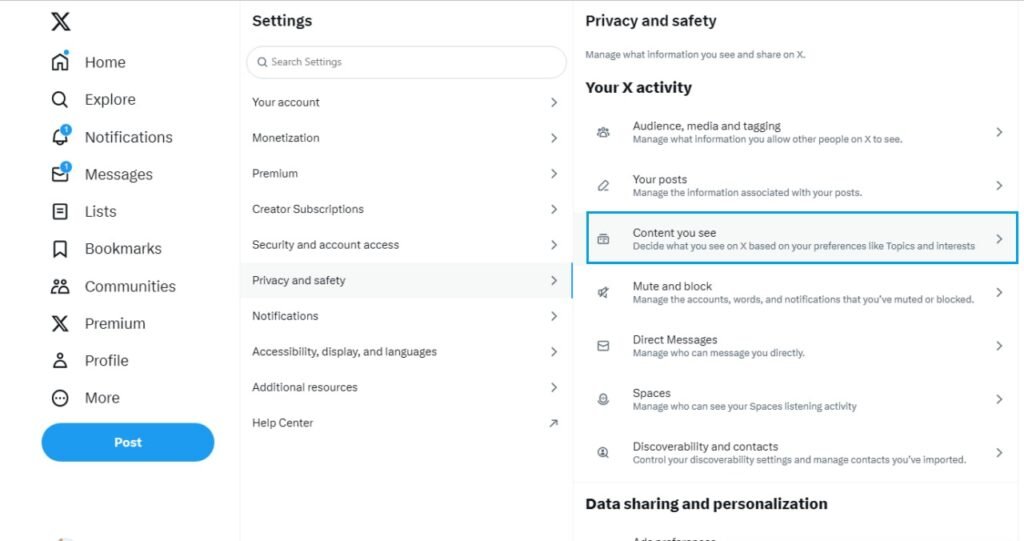The height and width of the screenshot is (541, 1024).
Task: Open the Help Center link
Action: 283,423
